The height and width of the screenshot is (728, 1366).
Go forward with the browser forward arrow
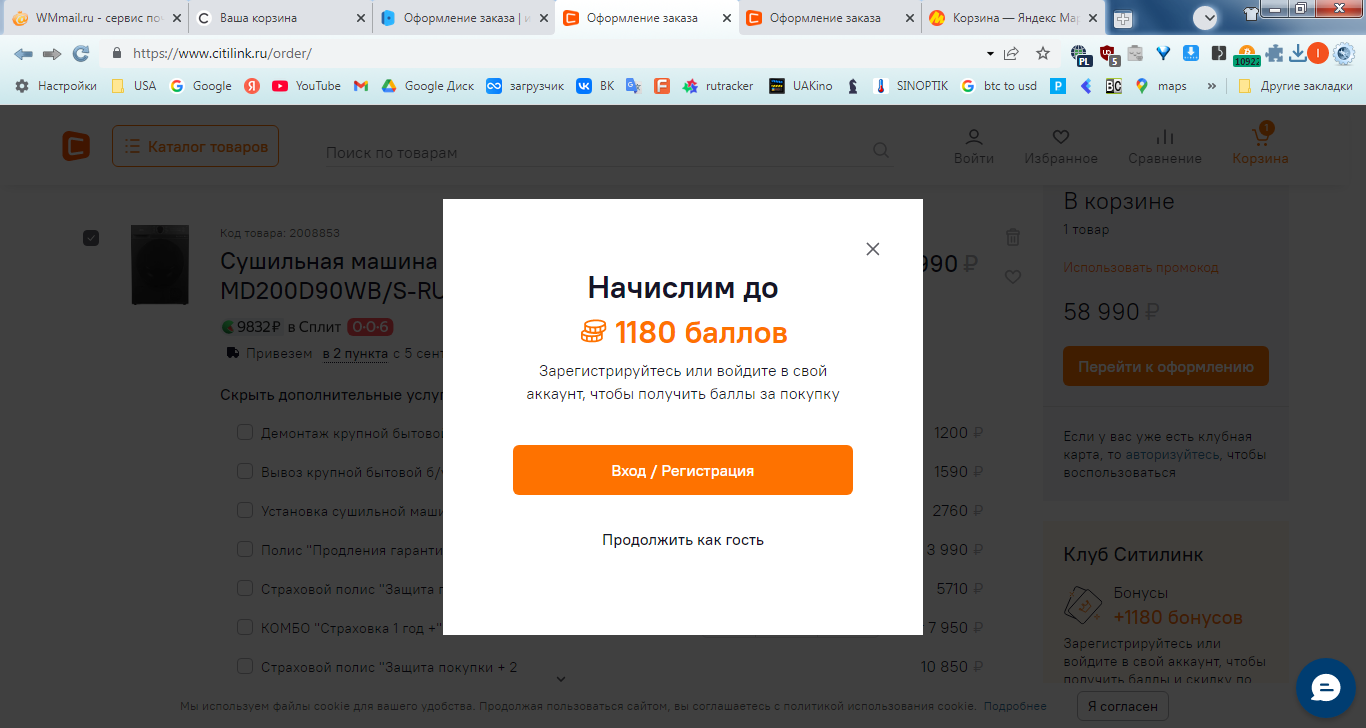[52, 53]
